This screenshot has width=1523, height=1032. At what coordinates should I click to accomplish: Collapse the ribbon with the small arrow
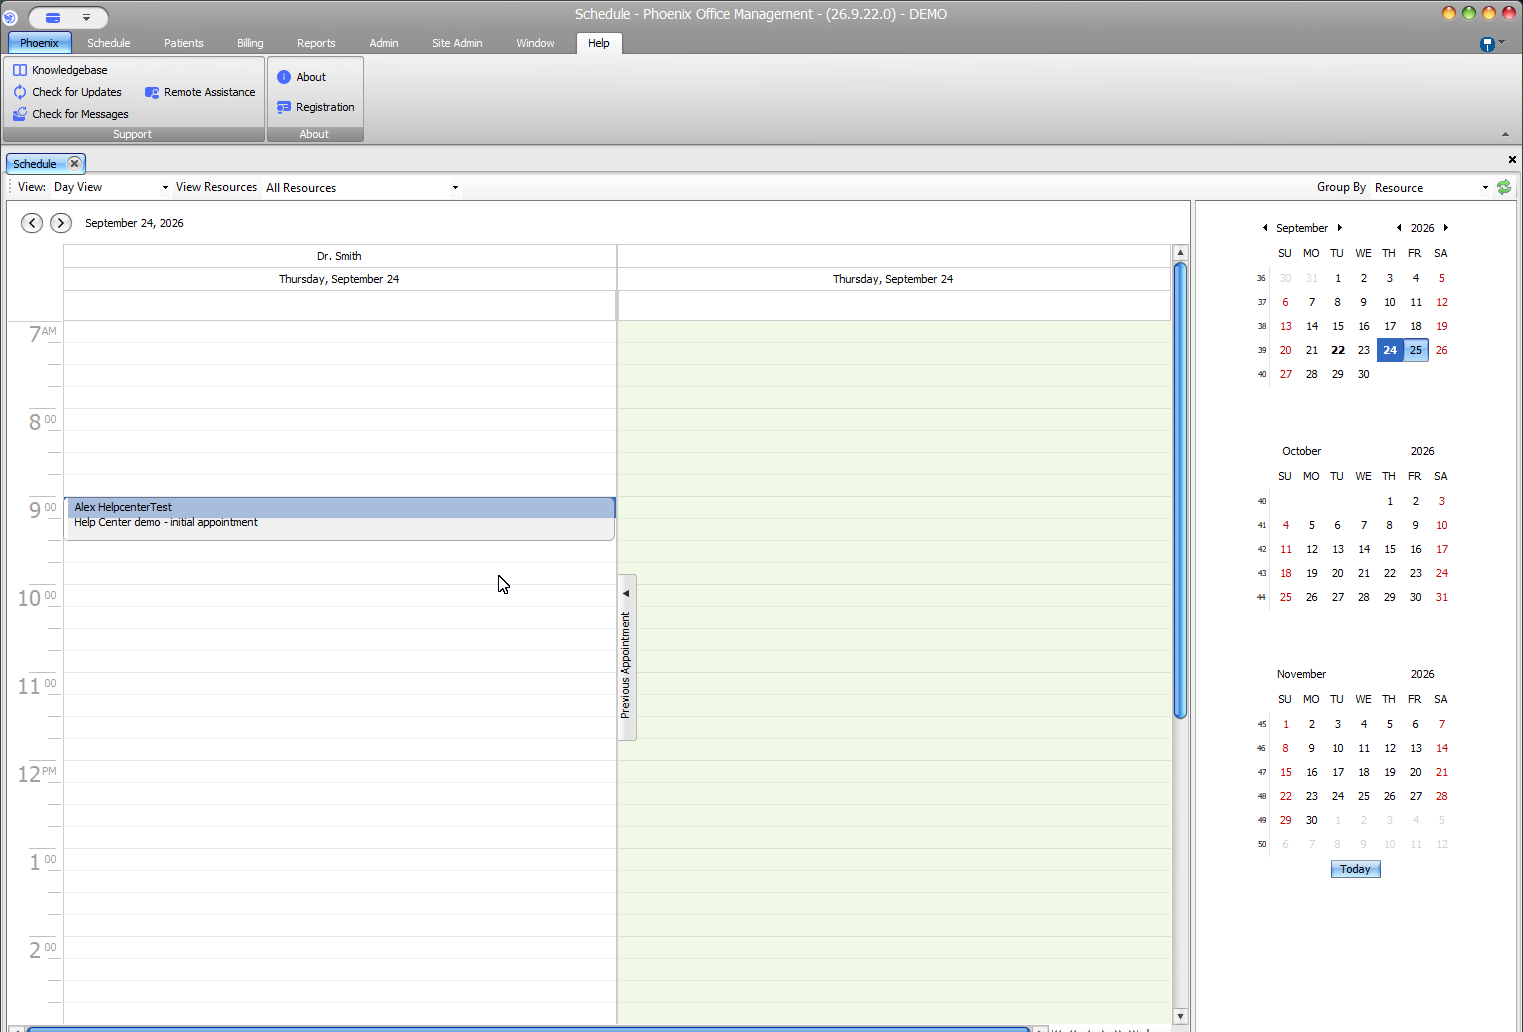coord(1506,134)
